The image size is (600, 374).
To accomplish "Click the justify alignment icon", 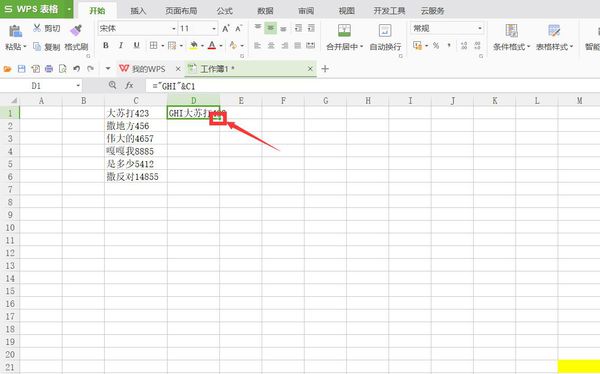I will pos(297,46).
